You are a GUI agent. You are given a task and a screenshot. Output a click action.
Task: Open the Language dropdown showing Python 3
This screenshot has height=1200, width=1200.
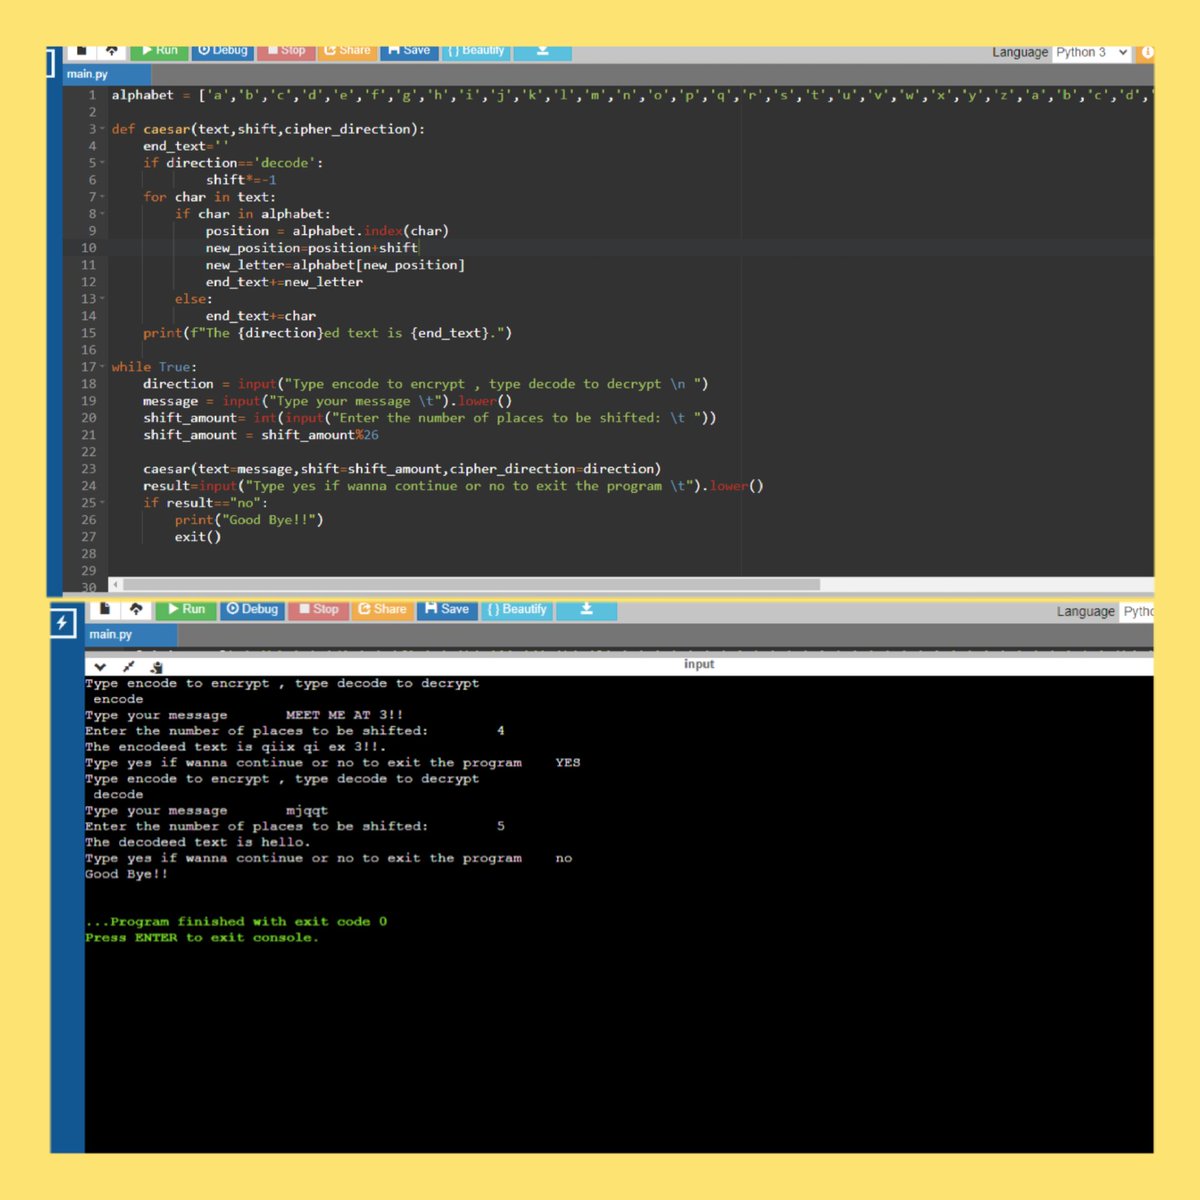[x=1090, y=52]
